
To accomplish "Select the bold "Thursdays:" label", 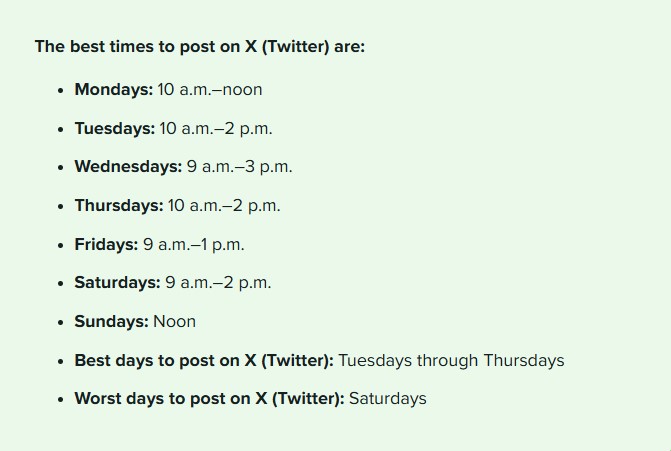I will (x=118, y=205).
